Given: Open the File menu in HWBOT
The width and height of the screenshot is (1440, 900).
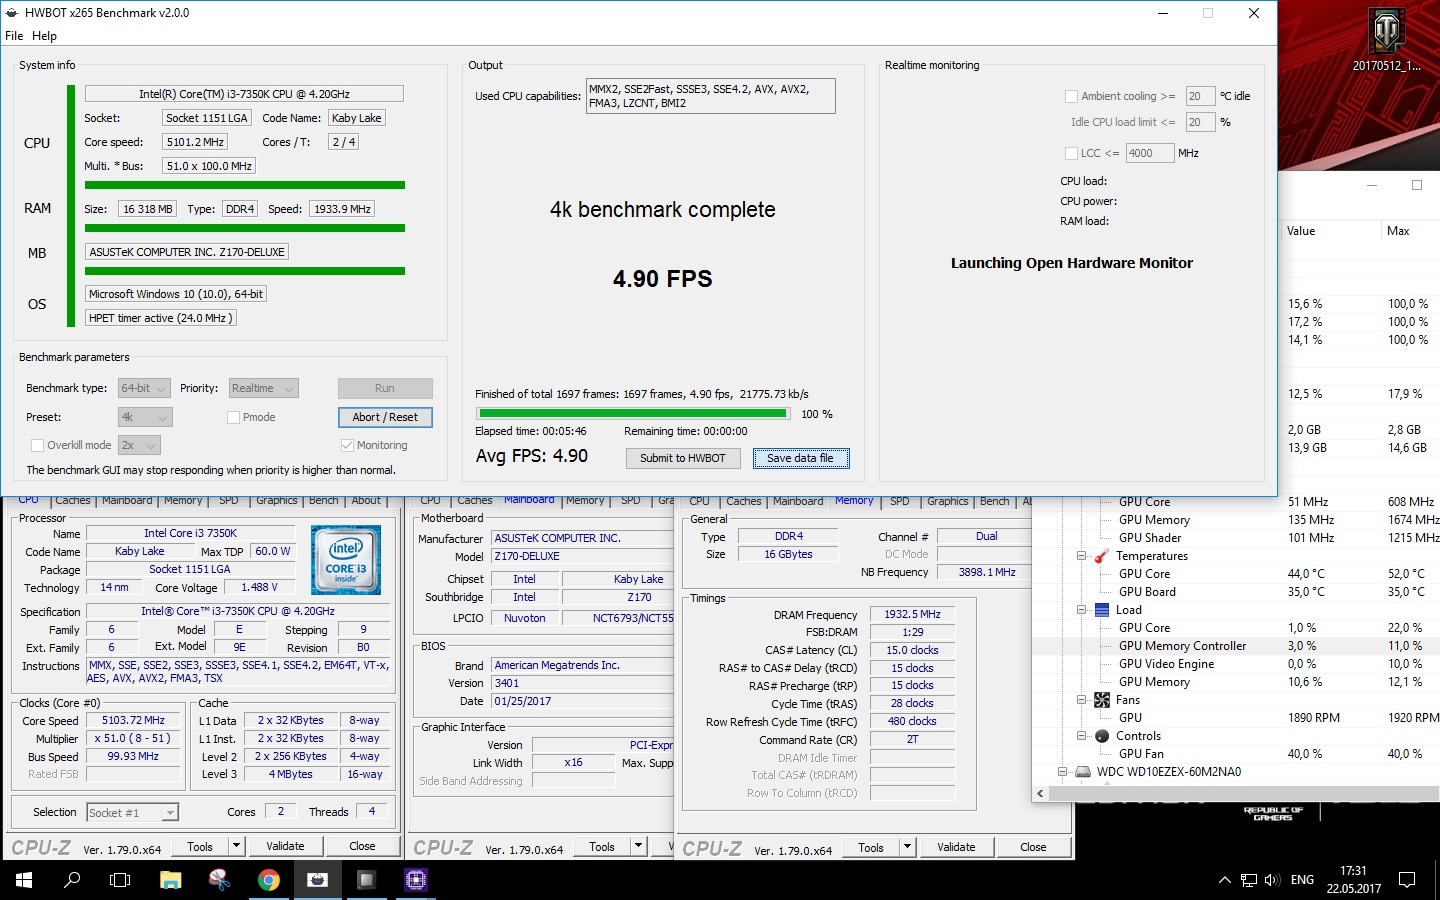Looking at the screenshot, I should 14,36.
